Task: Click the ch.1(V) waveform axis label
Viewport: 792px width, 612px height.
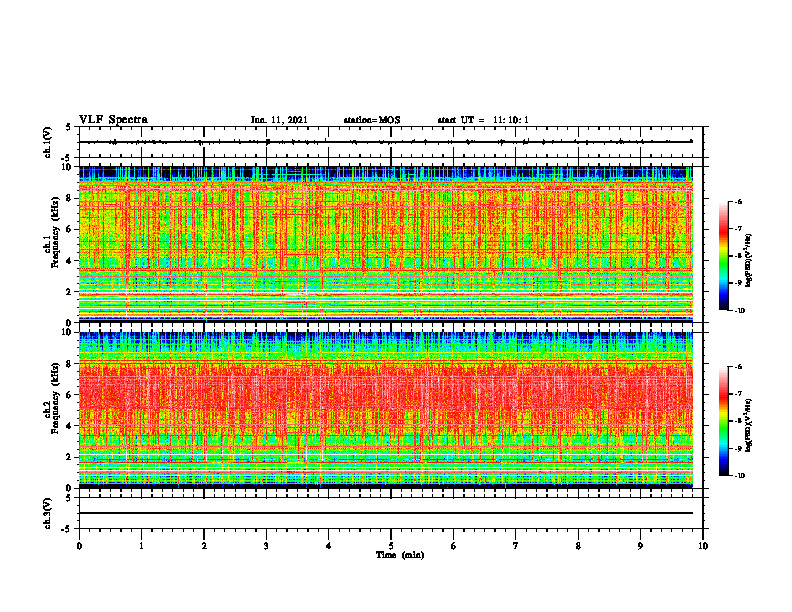Action: (x=48, y=142)
